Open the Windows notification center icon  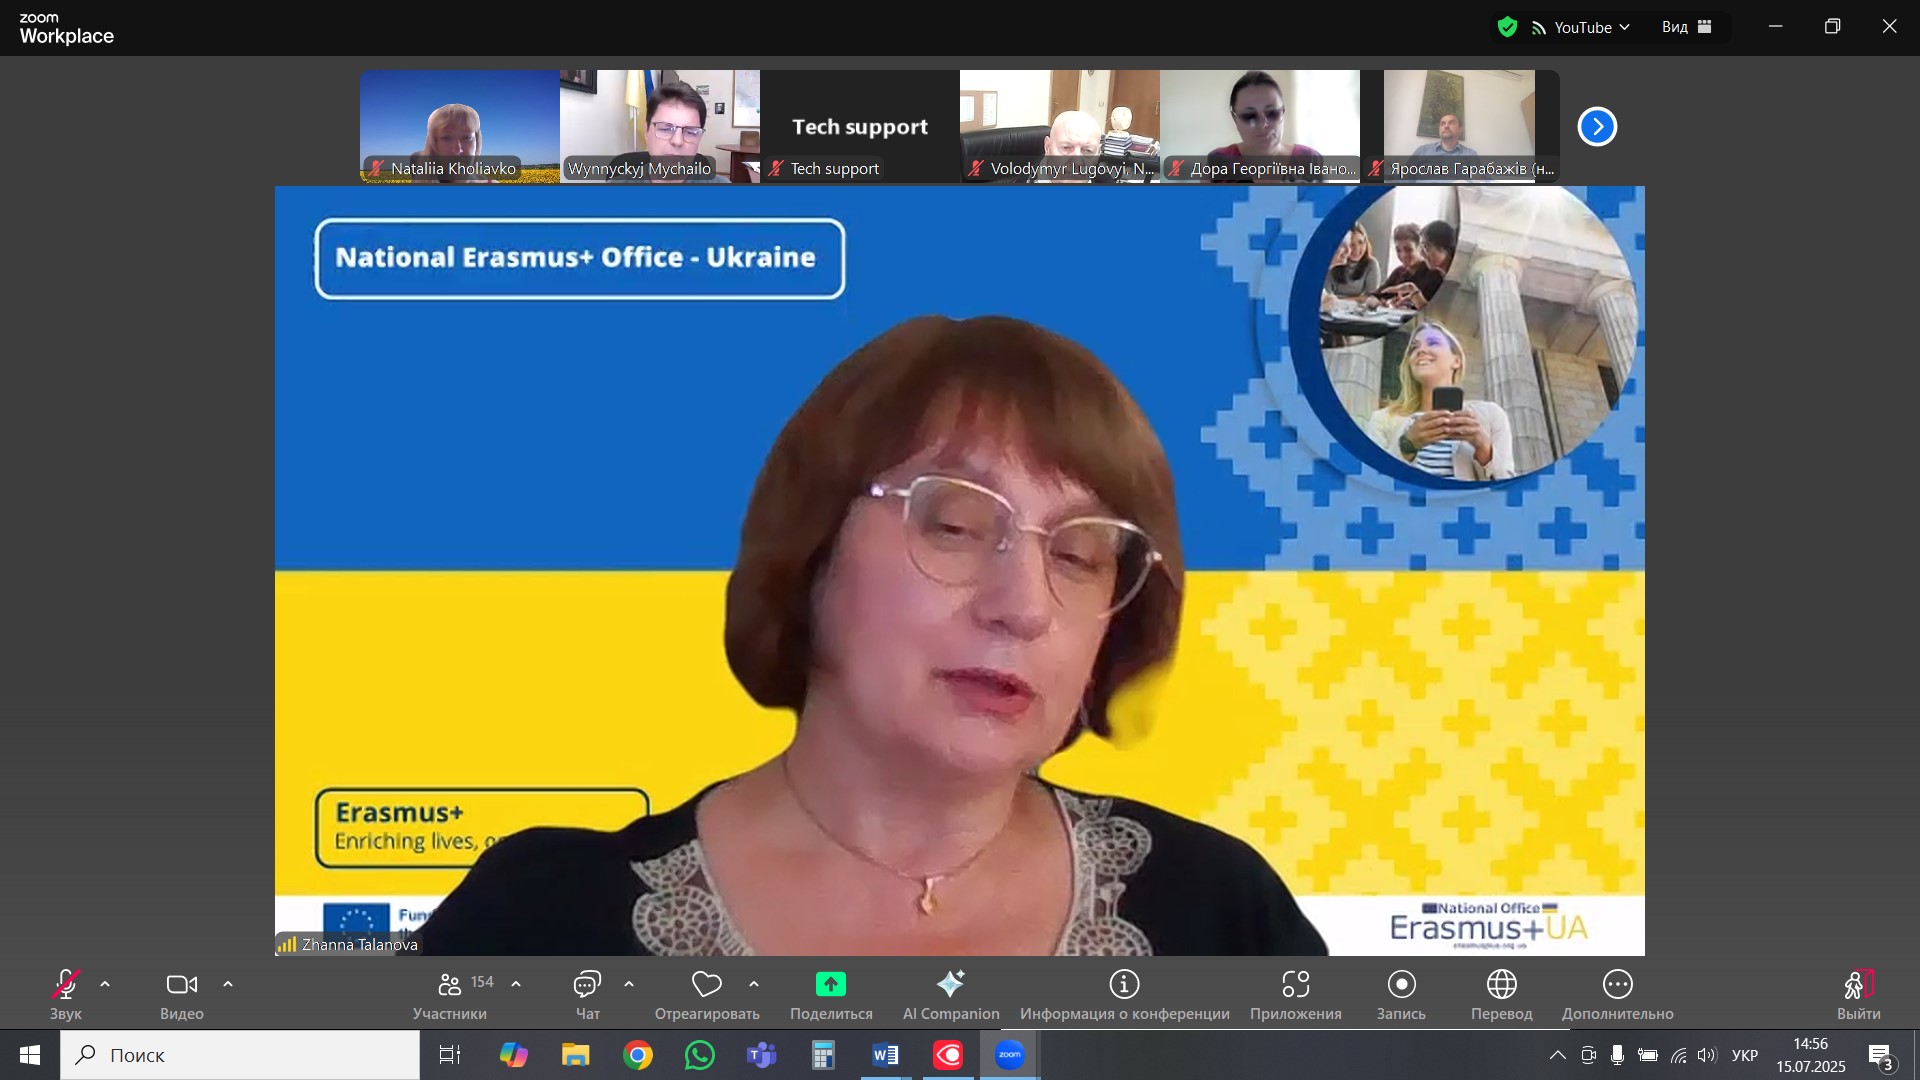[1882, 1055]
